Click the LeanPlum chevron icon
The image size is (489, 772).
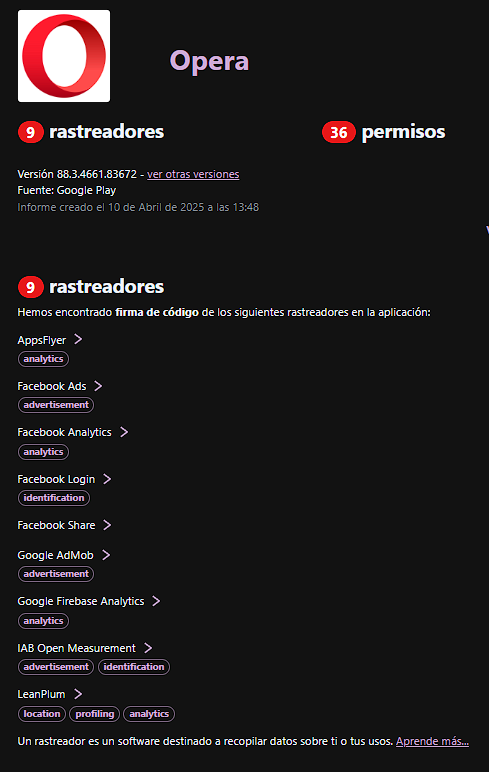tap(78, 694)
